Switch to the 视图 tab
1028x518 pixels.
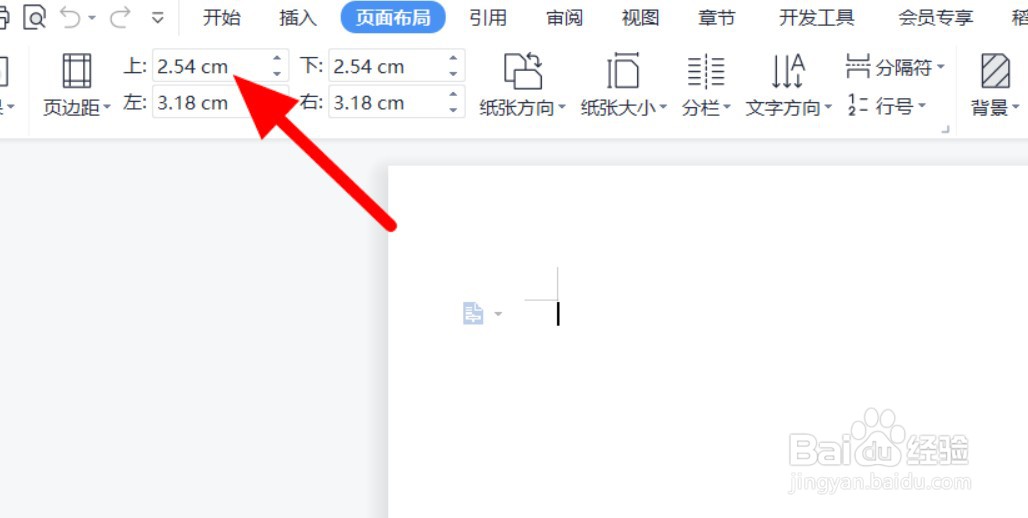coord(641,18)
